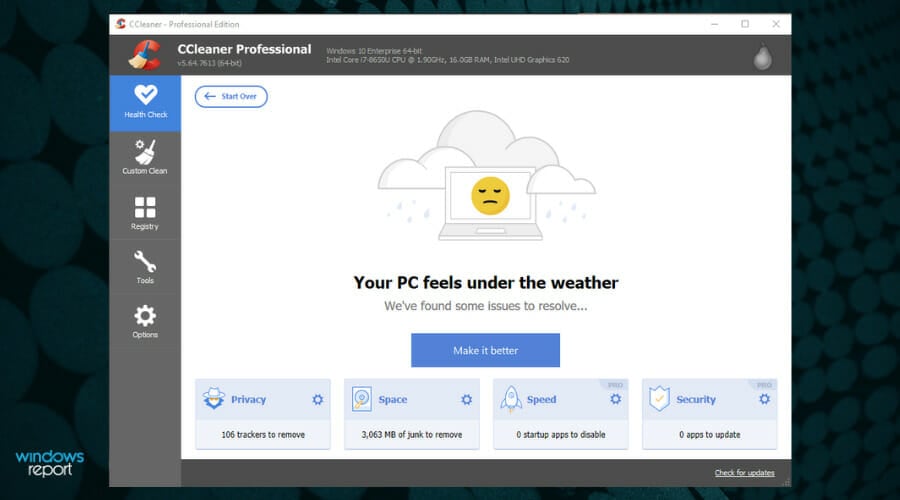
Task: Click the Speed rocket icon
Action: tap(511, 399)
